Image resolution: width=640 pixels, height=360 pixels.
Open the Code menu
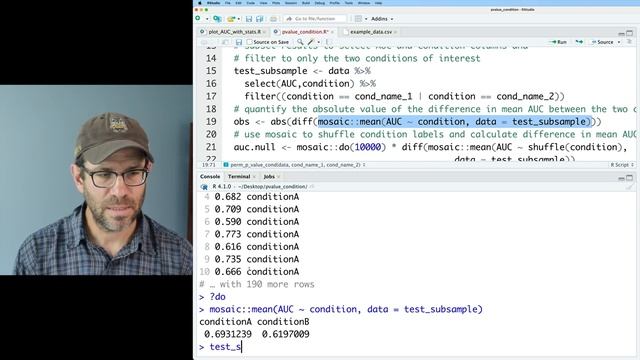click(x=251, y=3)
